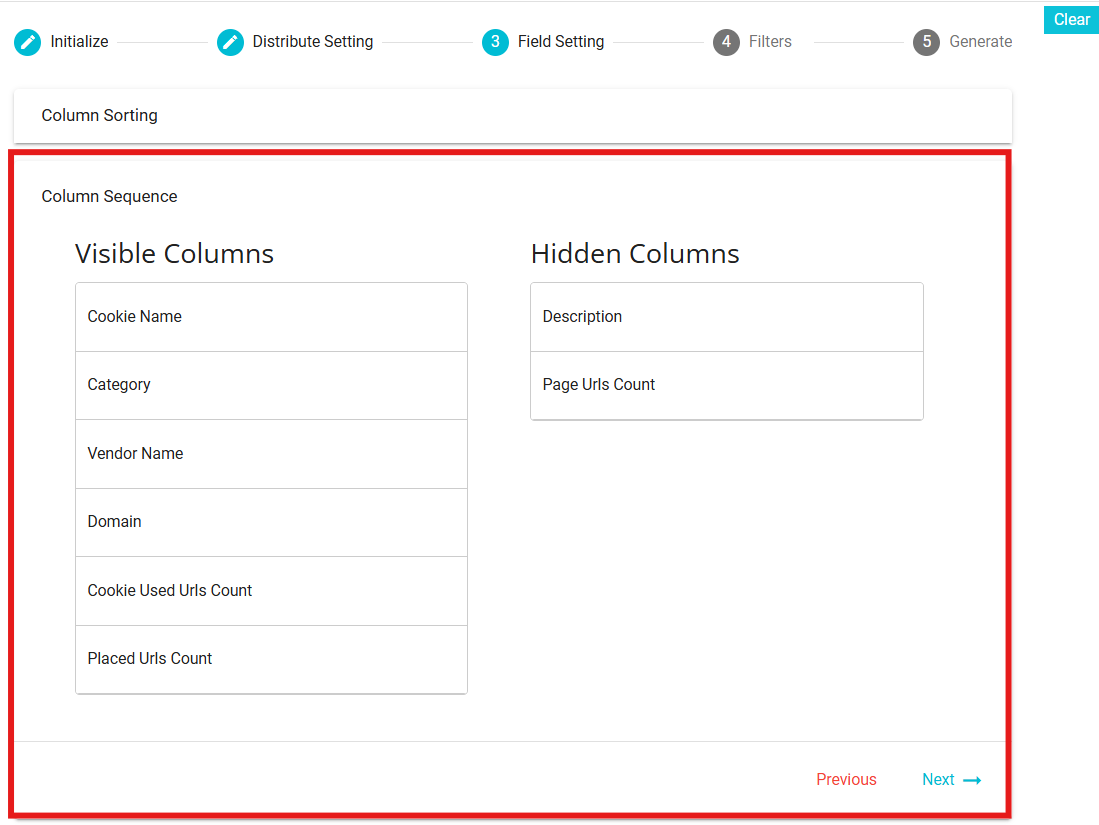Click the Previous button
The height and width of the screenshot is (825, 1099).
coord(846,780)
